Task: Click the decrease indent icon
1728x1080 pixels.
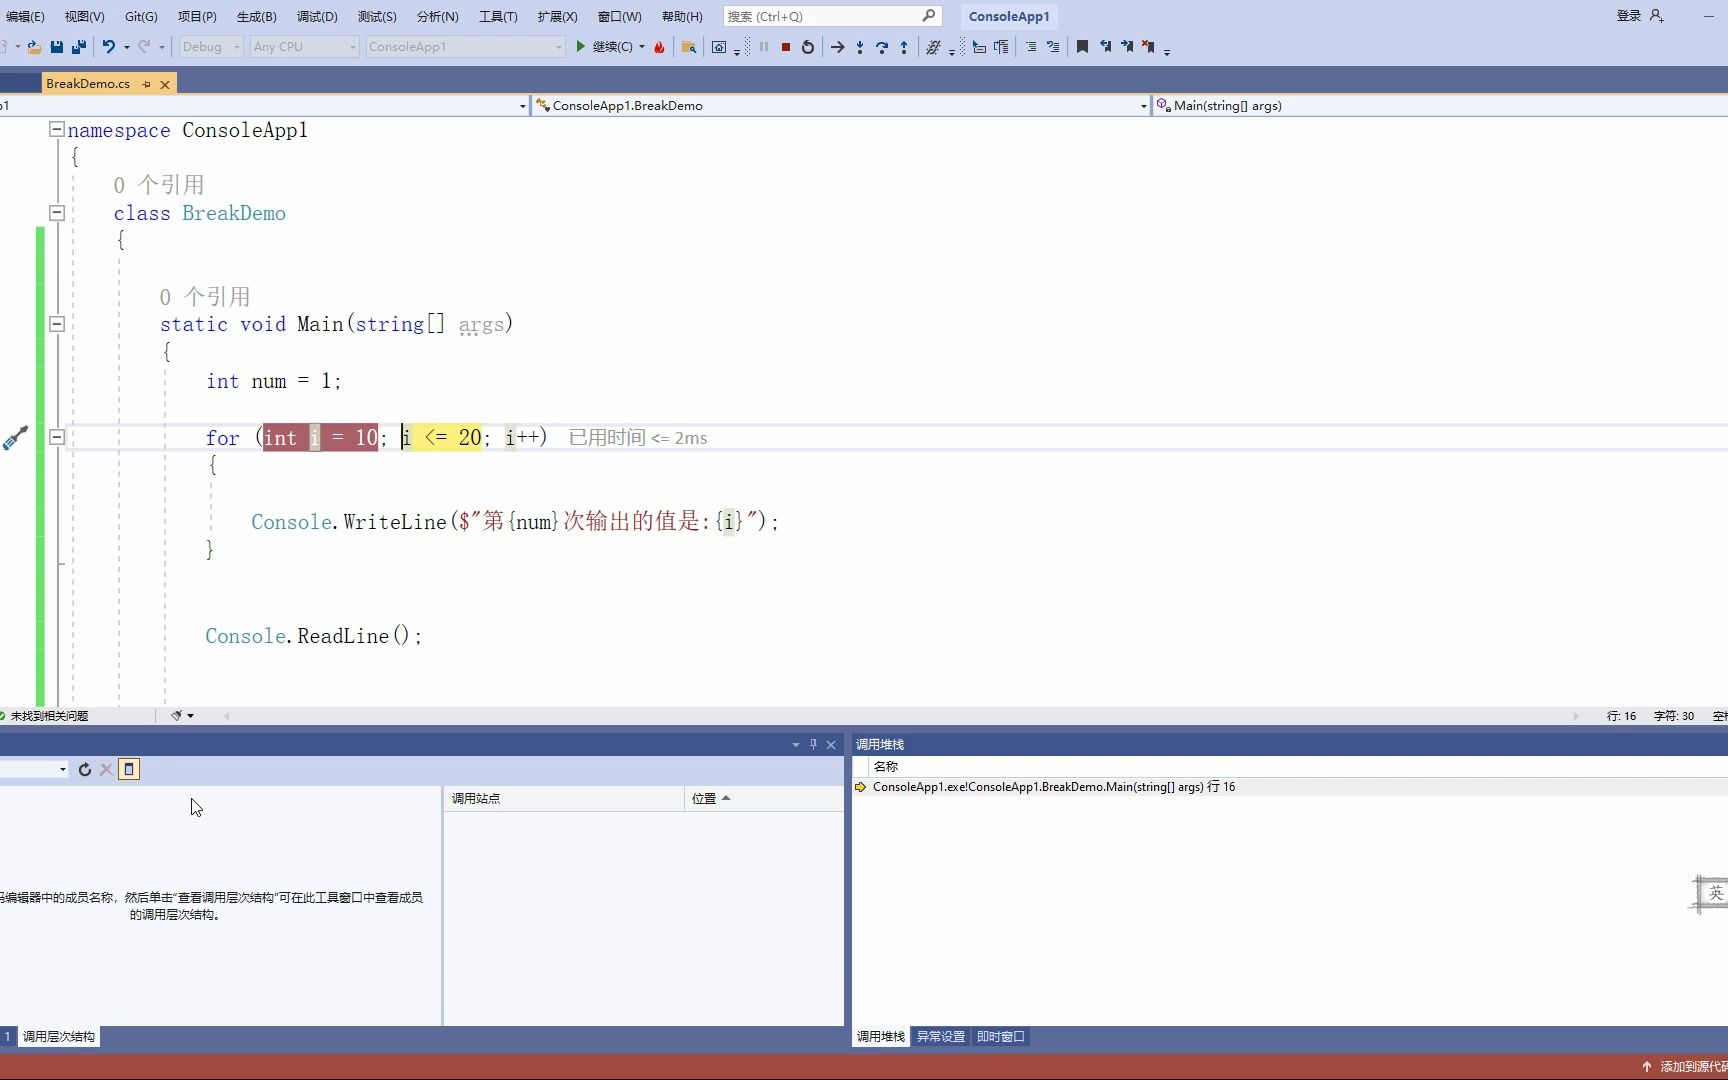Action: point(1031,47)
